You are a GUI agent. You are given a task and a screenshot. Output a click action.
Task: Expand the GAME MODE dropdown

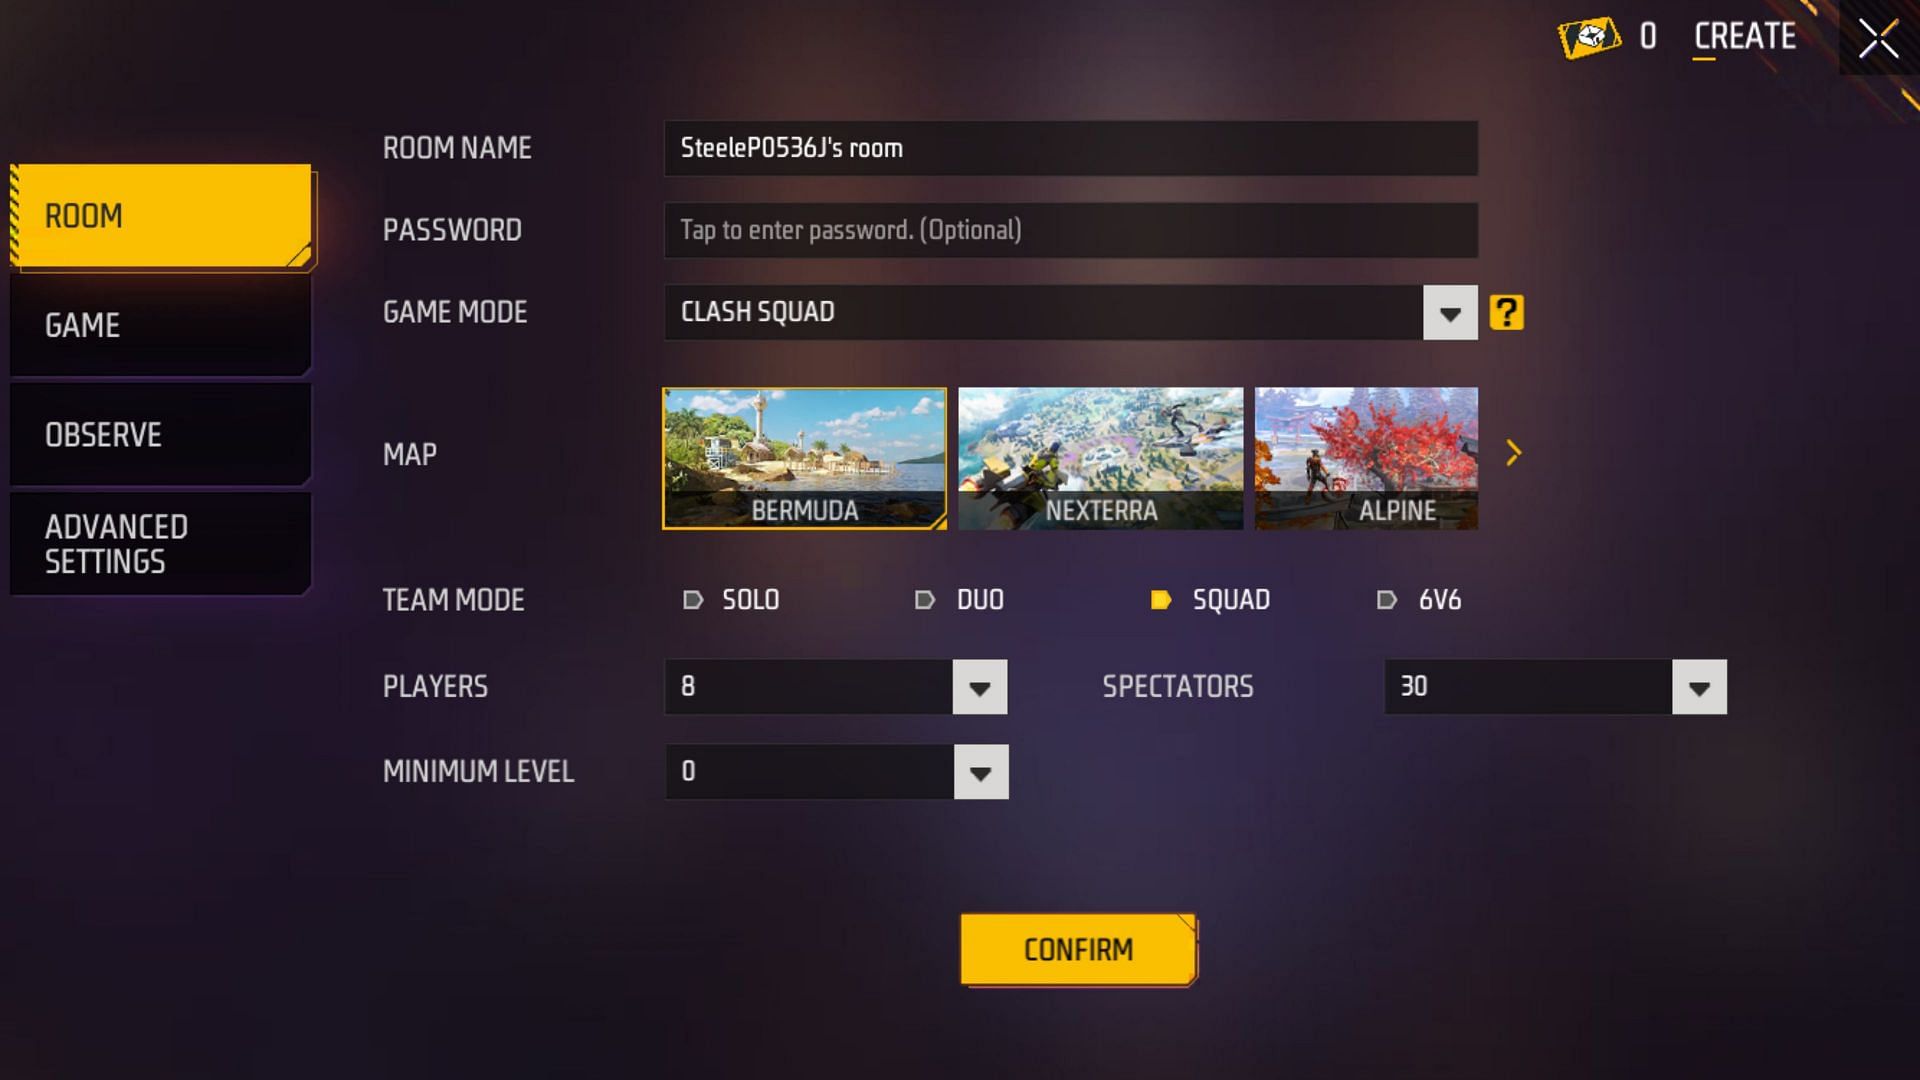1451,313
